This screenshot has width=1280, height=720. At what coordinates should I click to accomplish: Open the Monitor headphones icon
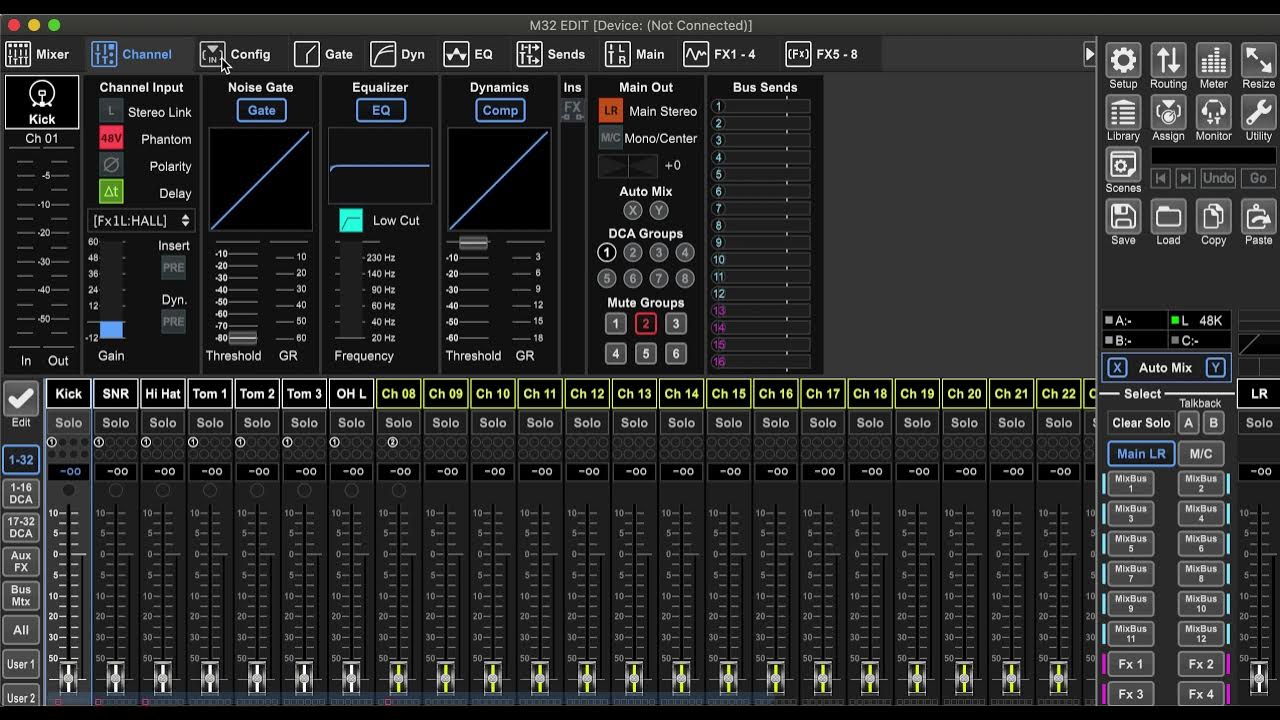(x=1213, y=112)
